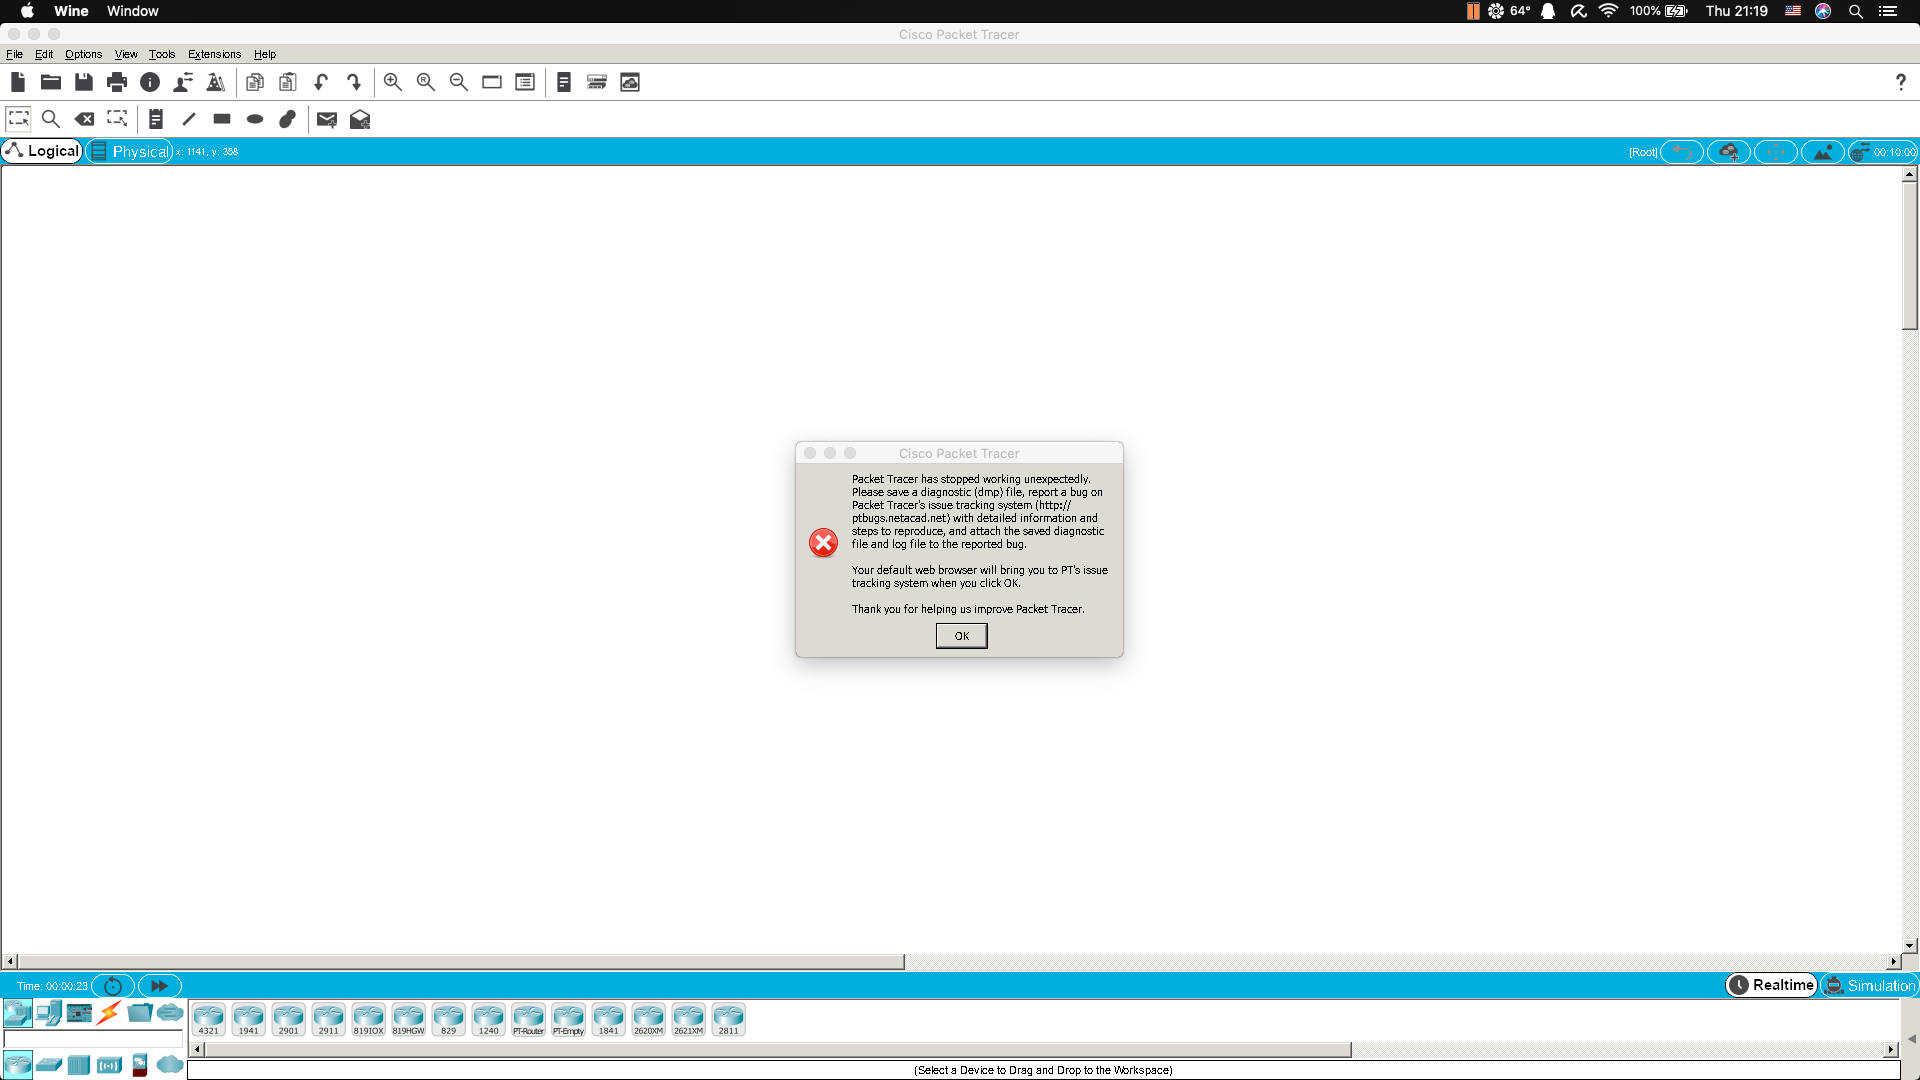
Task: Select the Draw Freeform tool
Action: point(288,119)
